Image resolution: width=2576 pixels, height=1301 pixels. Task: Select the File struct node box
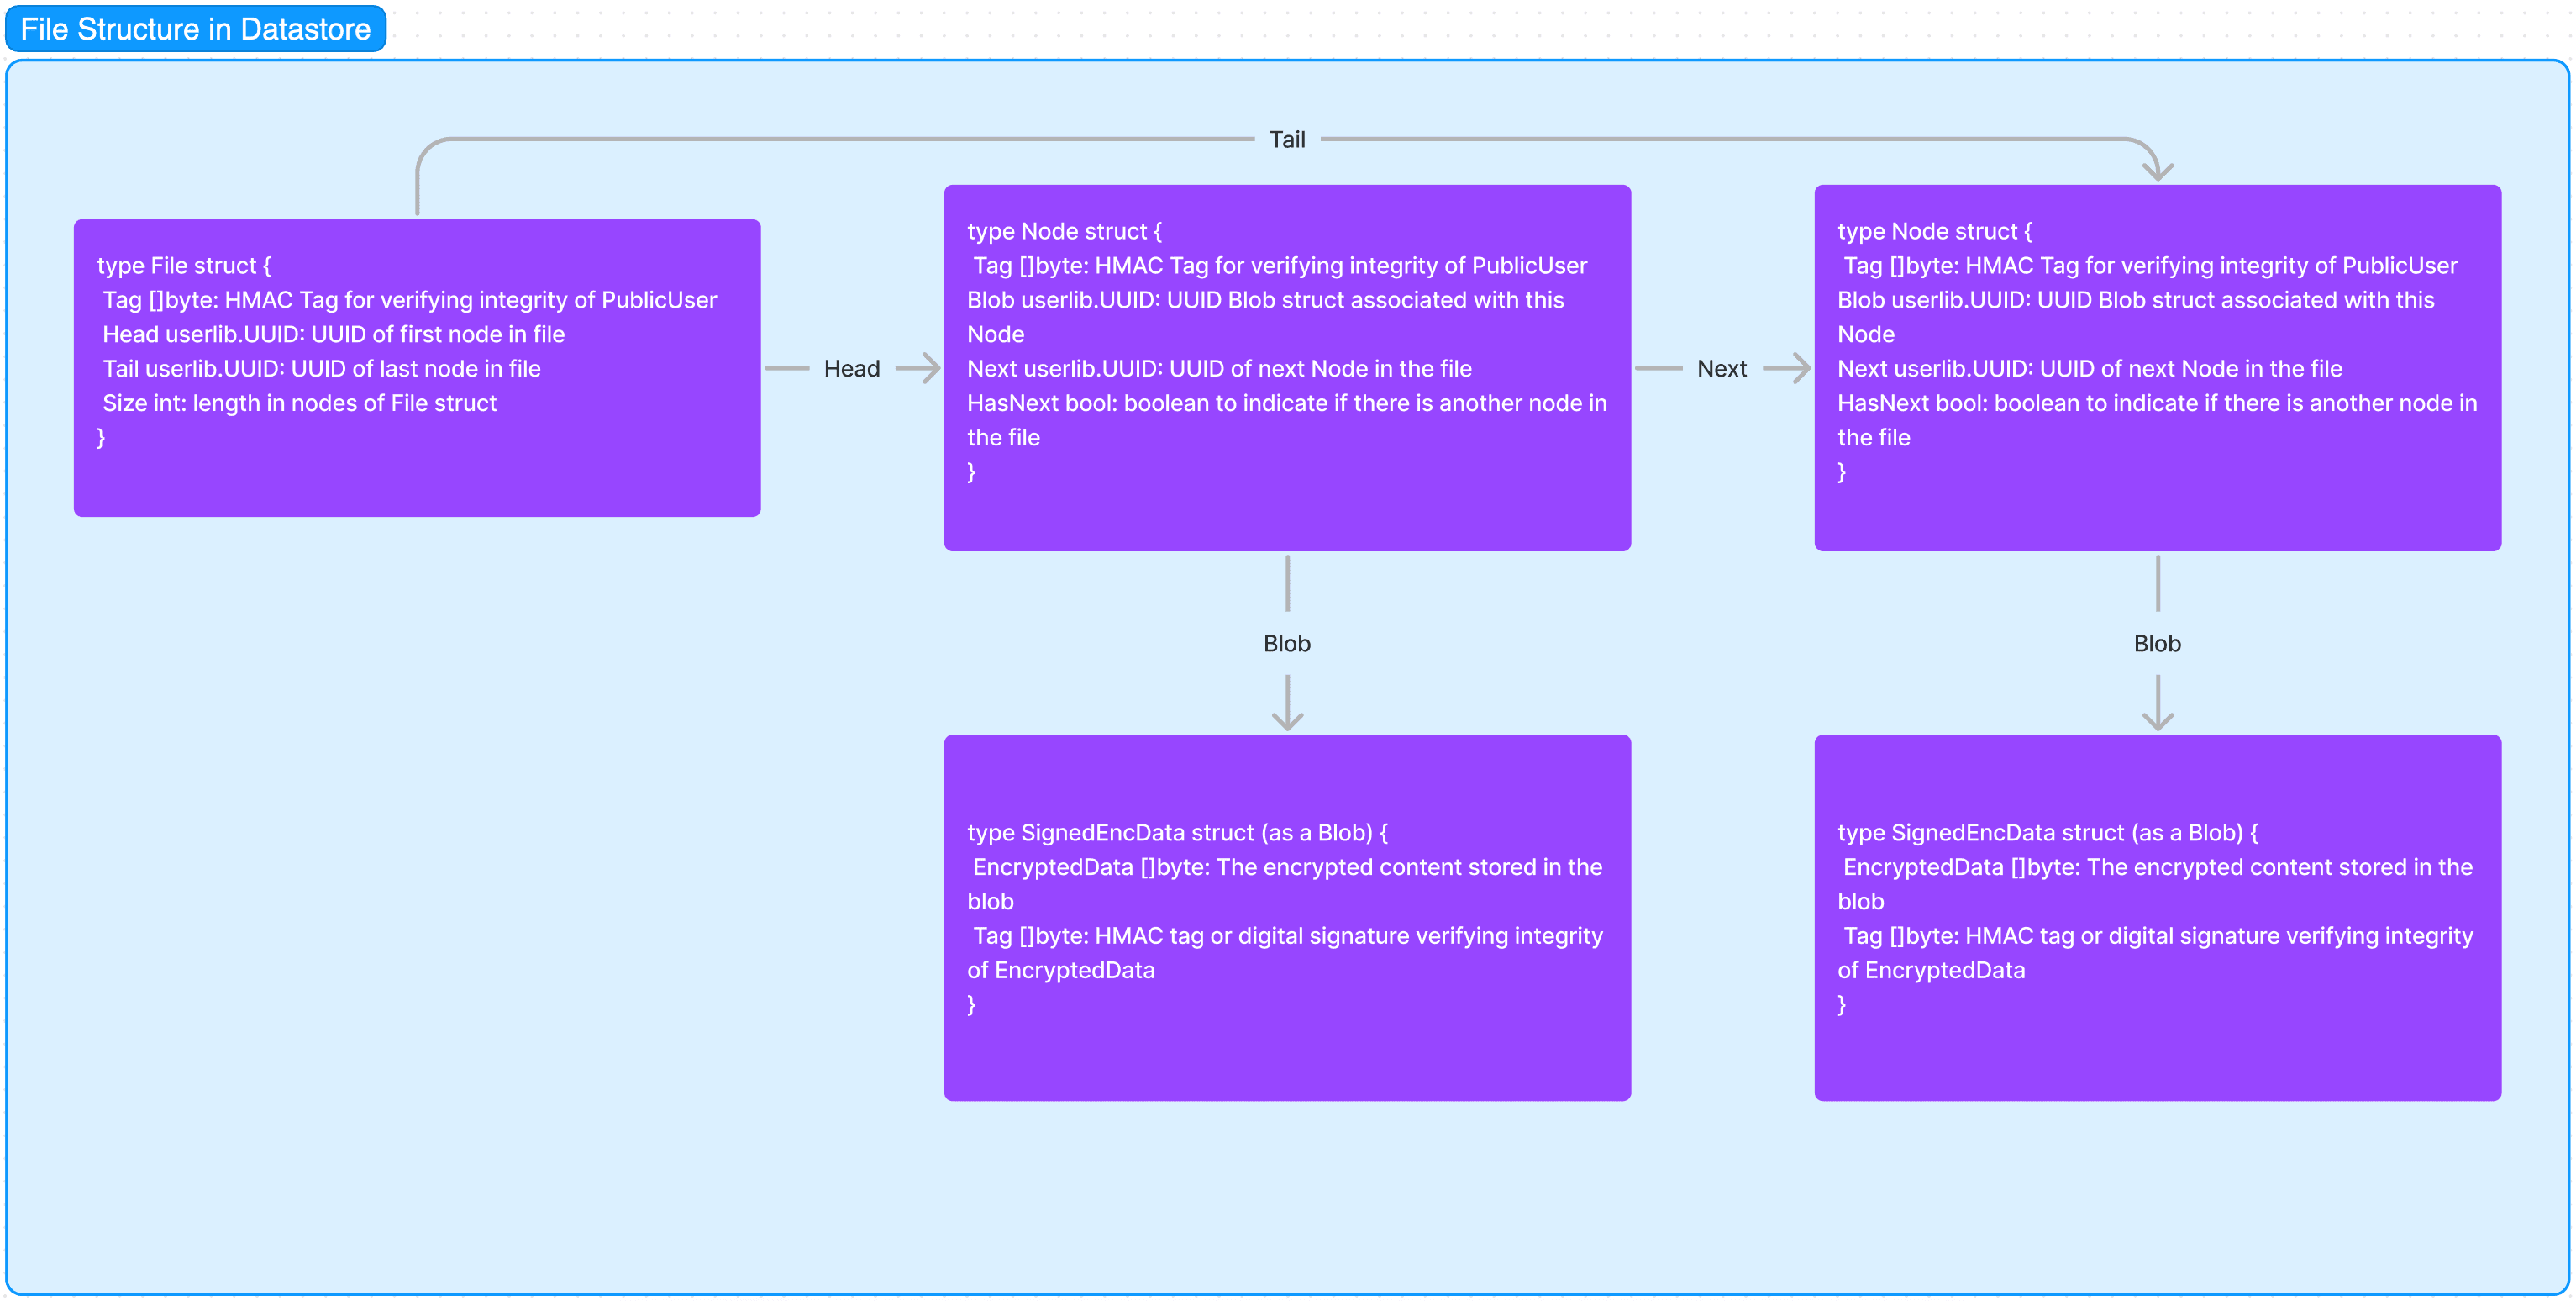[x=417, y=368]
